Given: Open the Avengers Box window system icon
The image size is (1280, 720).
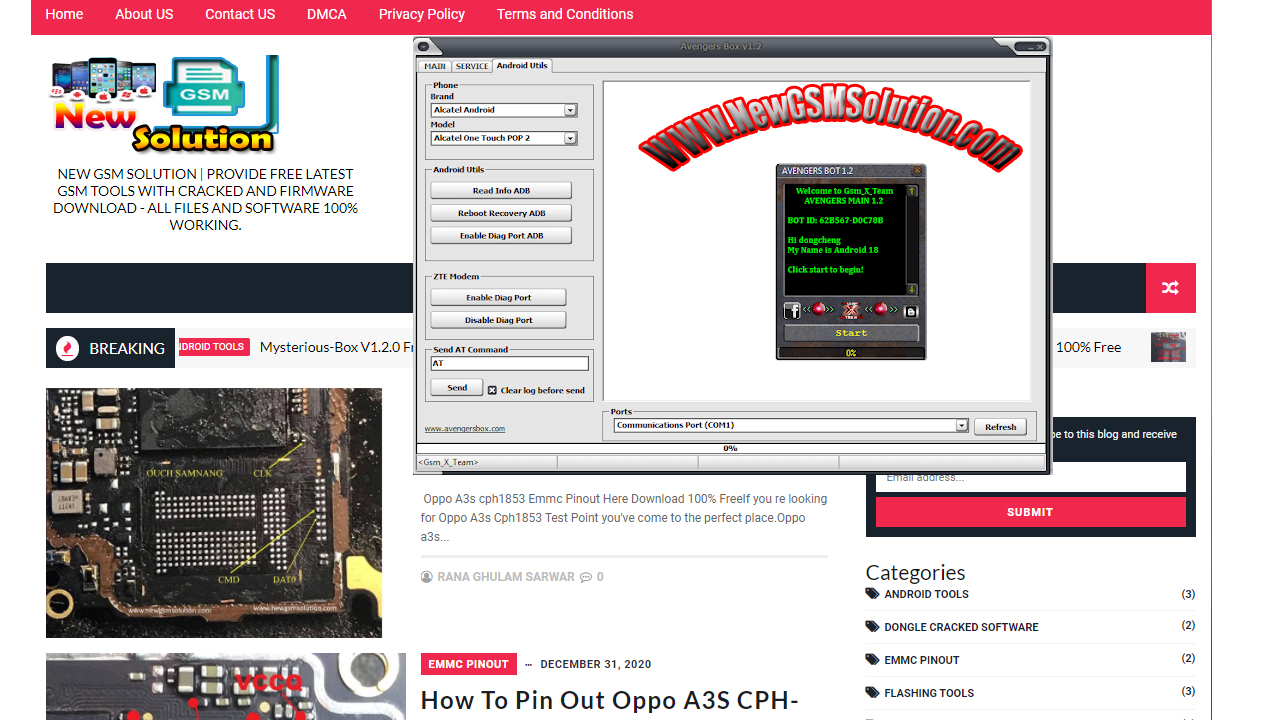Looking at the screenshot, I should [x=427, y=45].
